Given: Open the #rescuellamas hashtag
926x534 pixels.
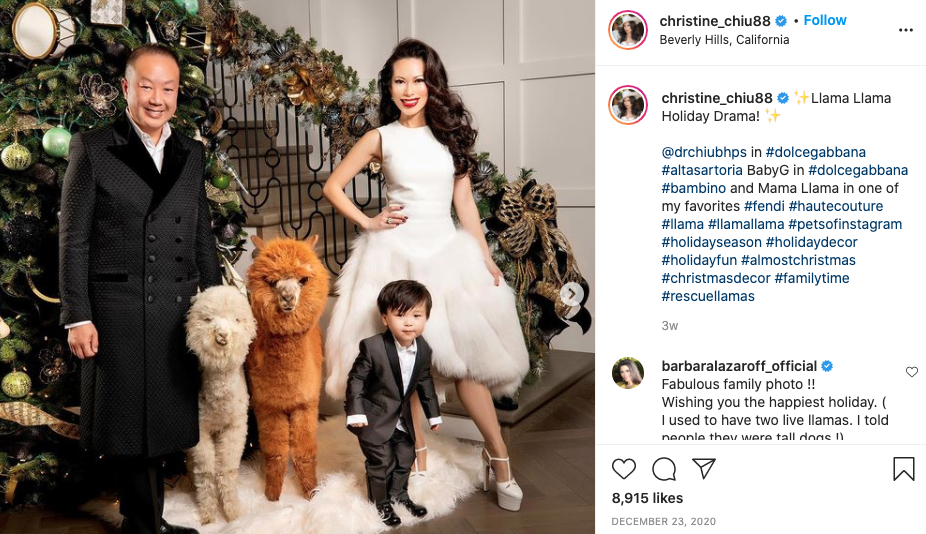Looking at the screenshot, I should (x=708, y=296).
